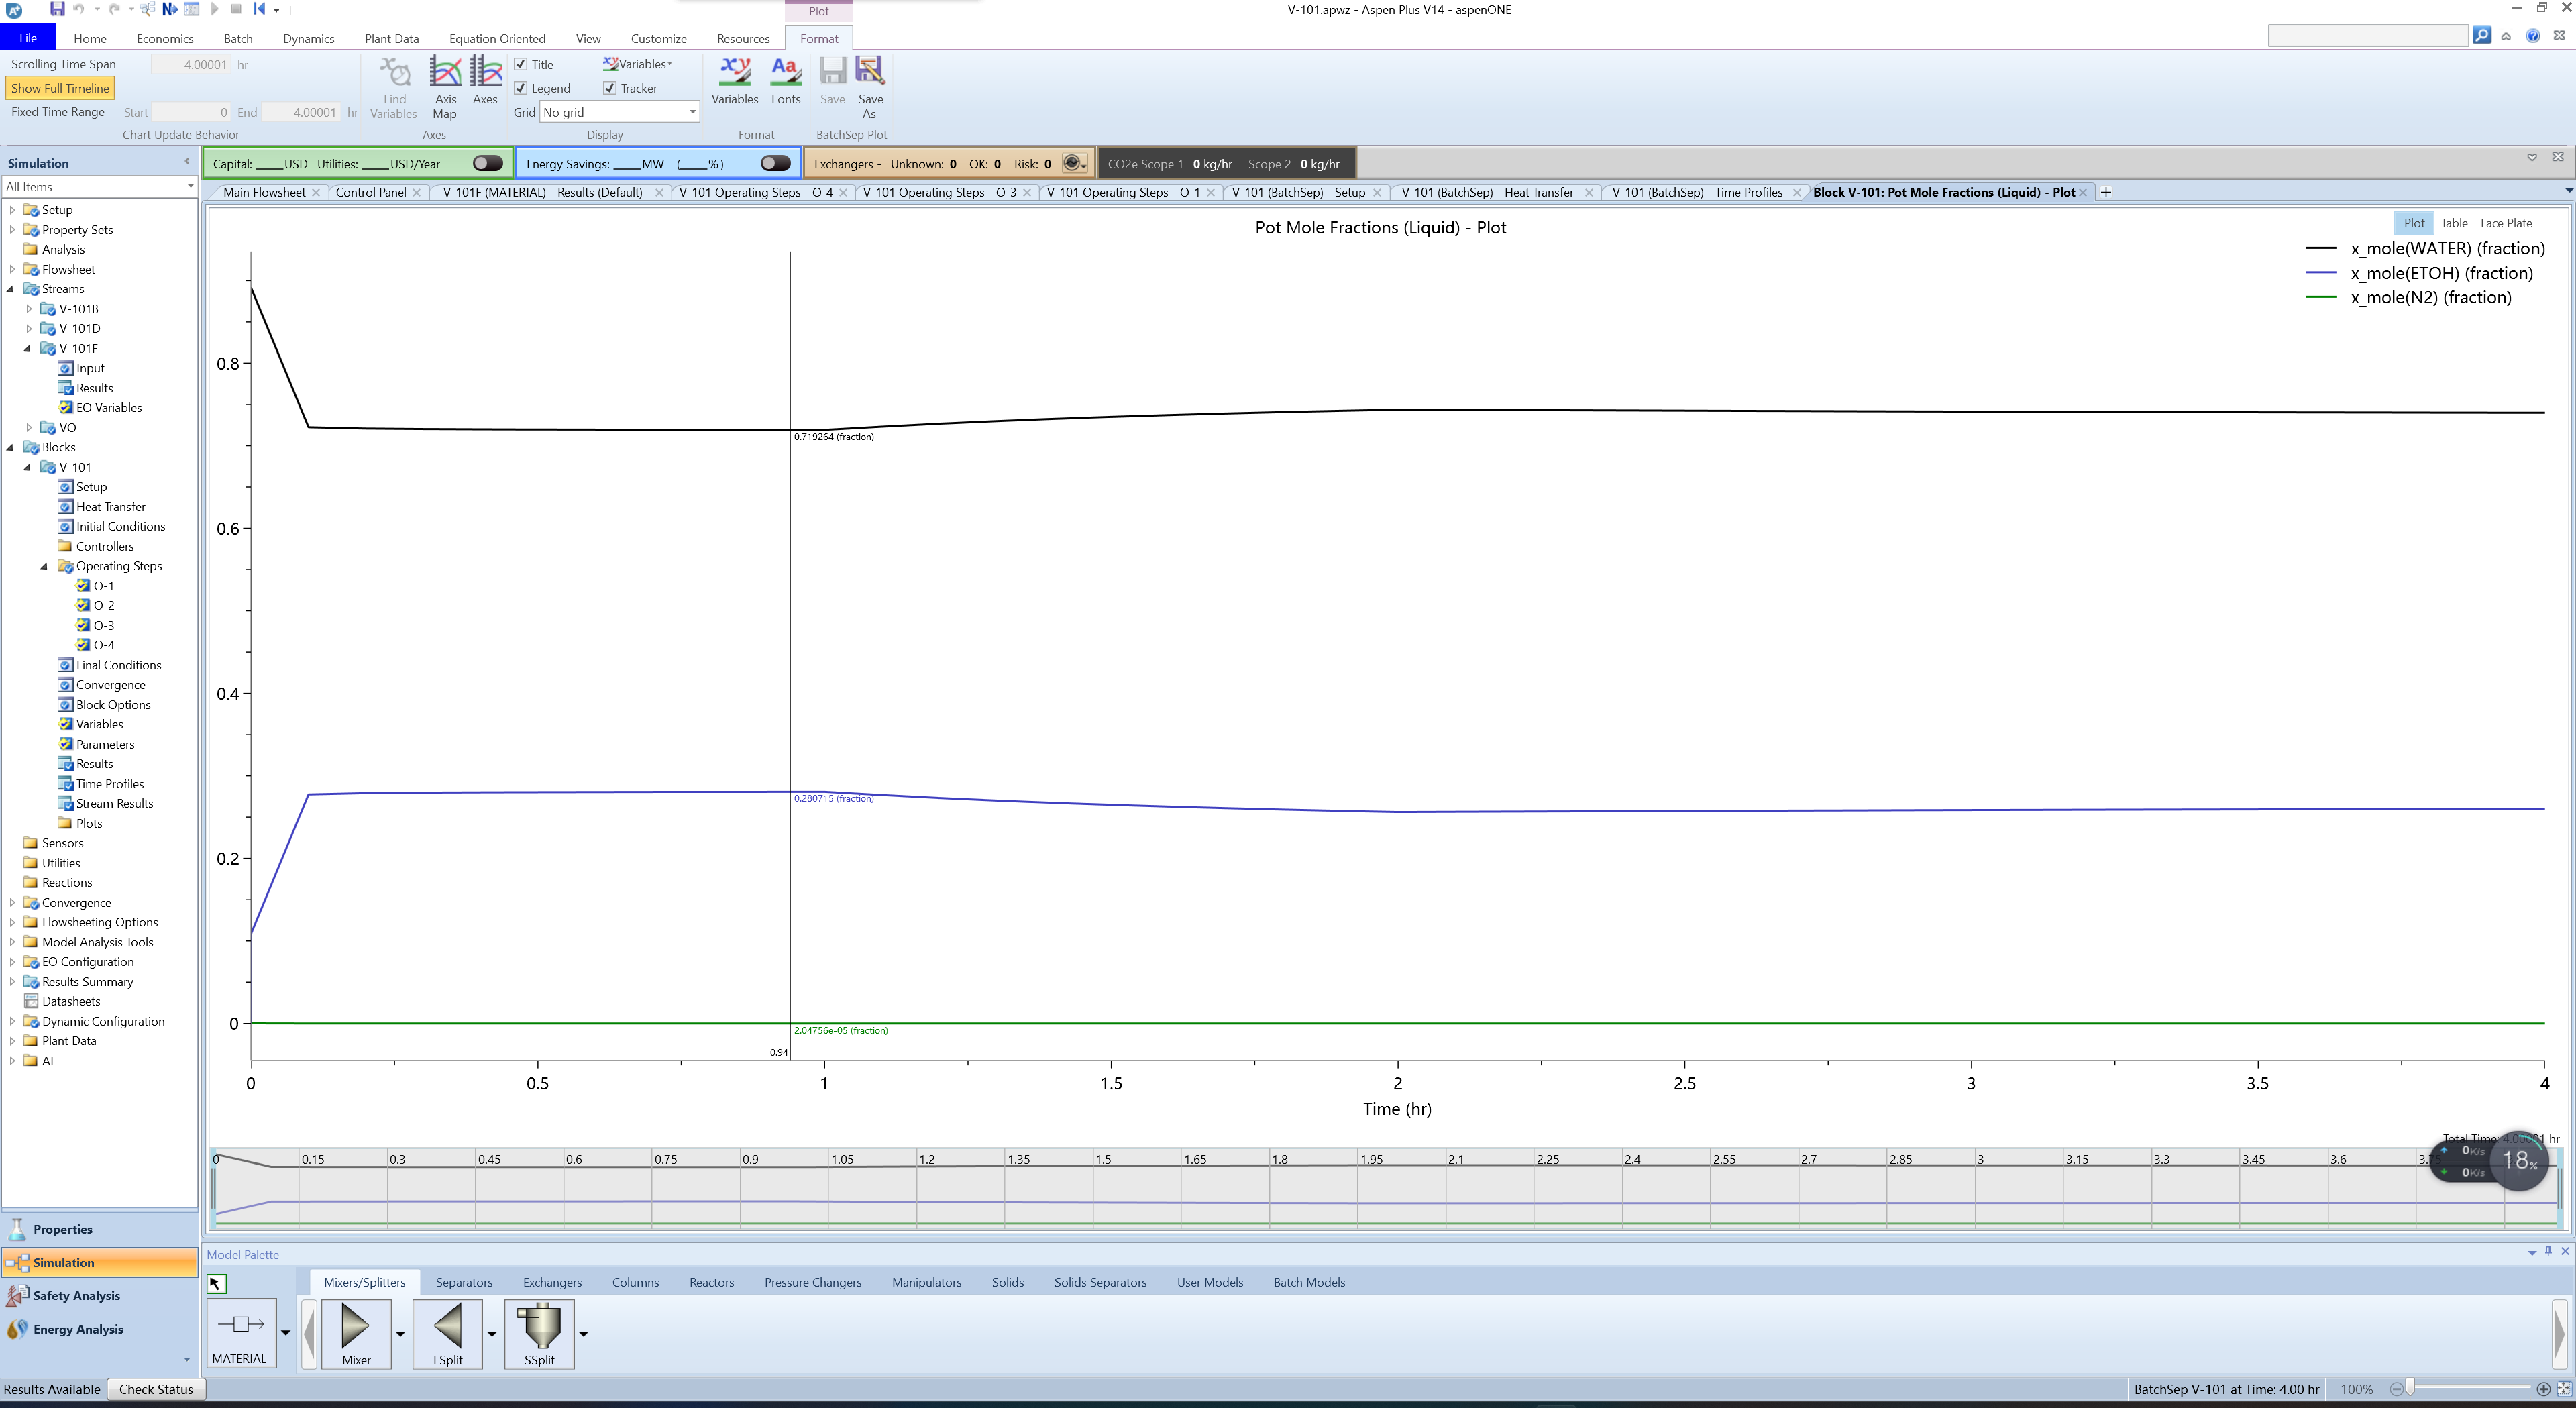Open Axis Map tool
2576x1408 pixels.
click(445, 88)
